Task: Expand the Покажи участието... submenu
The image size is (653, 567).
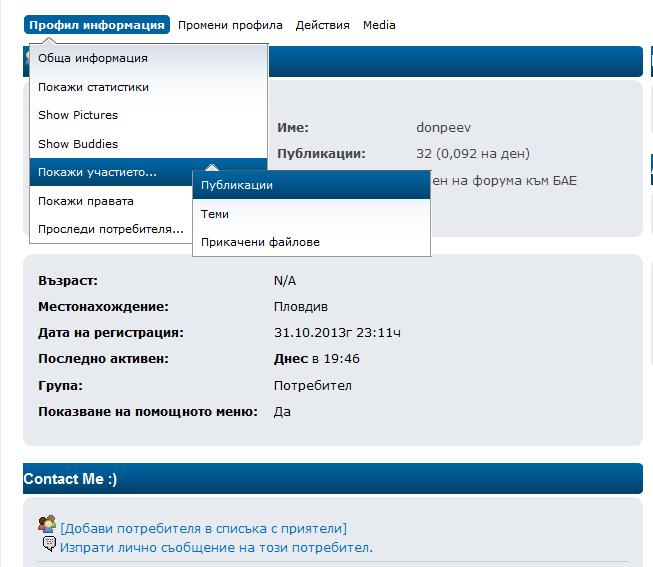Action: [97, 173]
